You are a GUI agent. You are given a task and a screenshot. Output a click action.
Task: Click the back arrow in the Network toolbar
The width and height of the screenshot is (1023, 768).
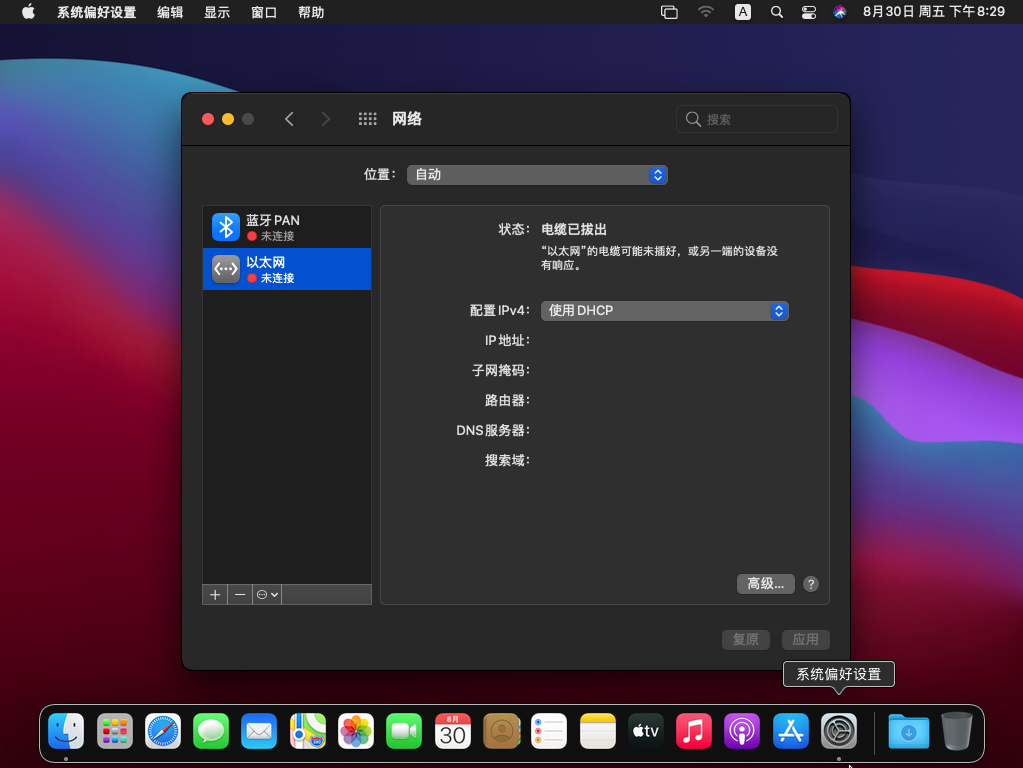(289, 119)
